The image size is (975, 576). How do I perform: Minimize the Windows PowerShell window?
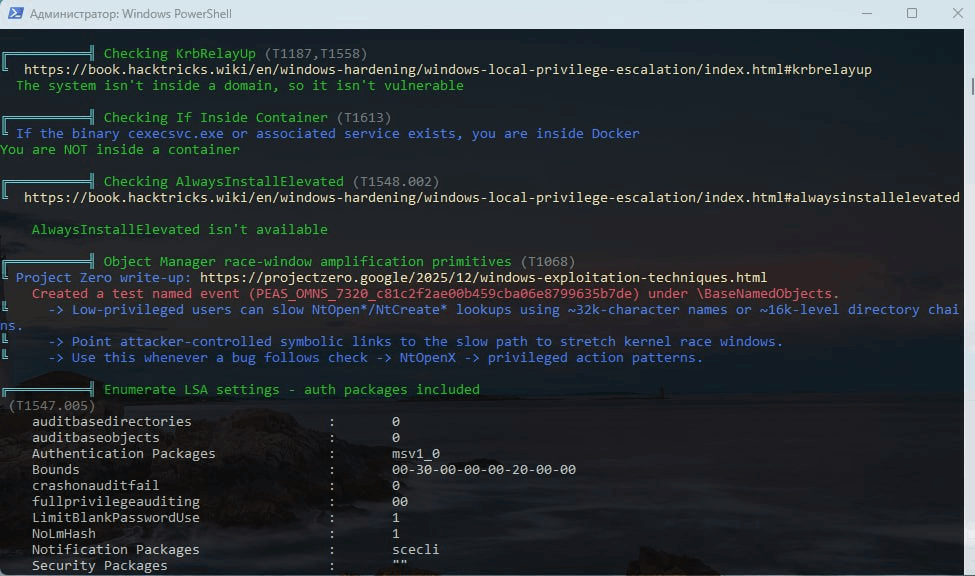866,13
